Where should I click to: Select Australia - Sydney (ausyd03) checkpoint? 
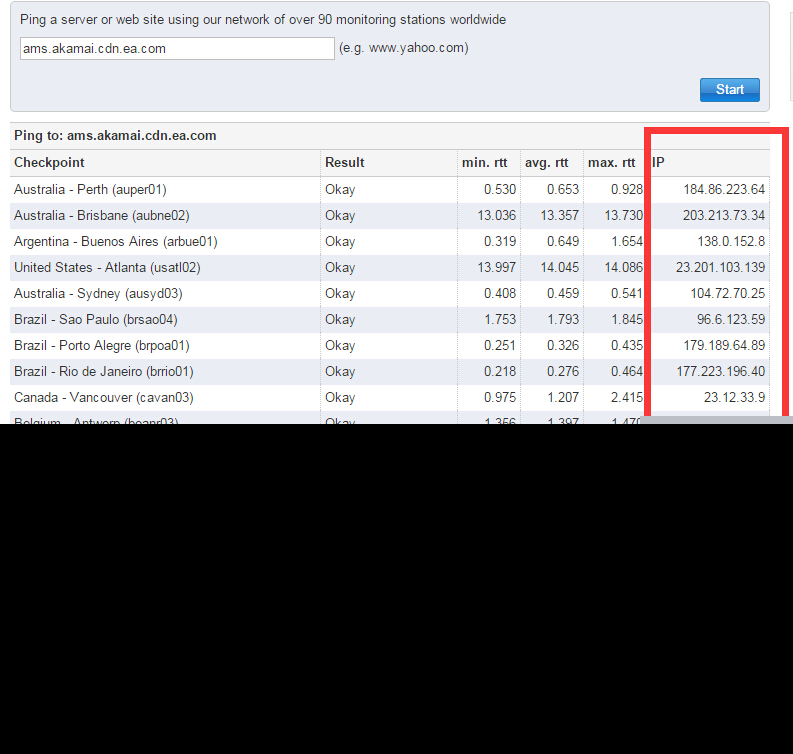tap(98, 294)
